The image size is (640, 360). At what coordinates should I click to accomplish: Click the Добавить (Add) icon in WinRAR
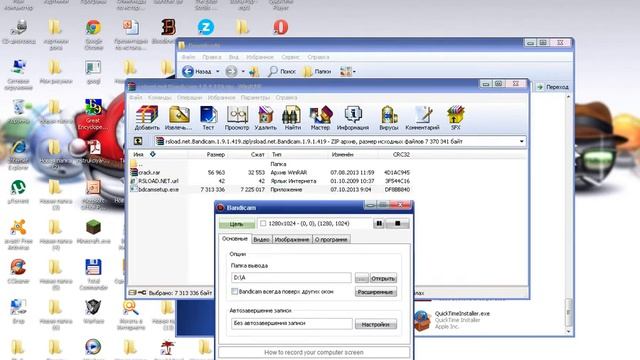(x=147, y=118)
